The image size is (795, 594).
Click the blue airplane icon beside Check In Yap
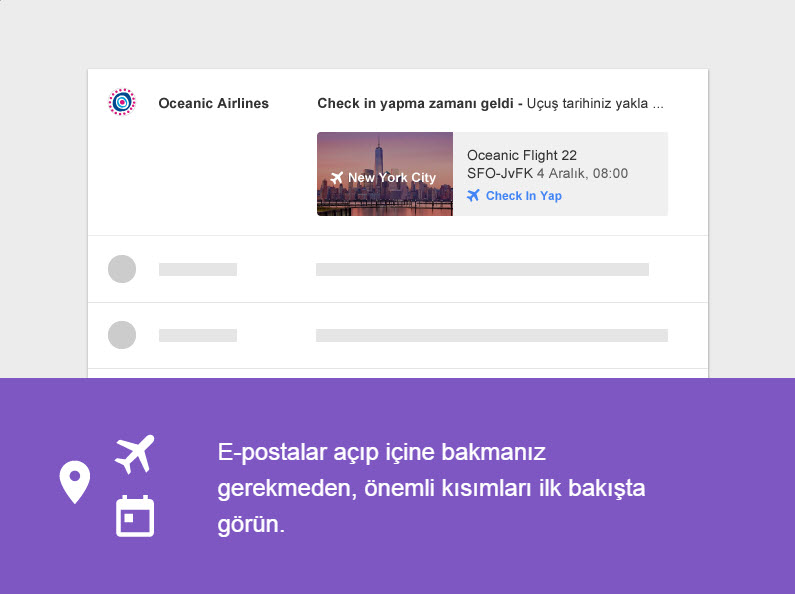pos(474,196)
